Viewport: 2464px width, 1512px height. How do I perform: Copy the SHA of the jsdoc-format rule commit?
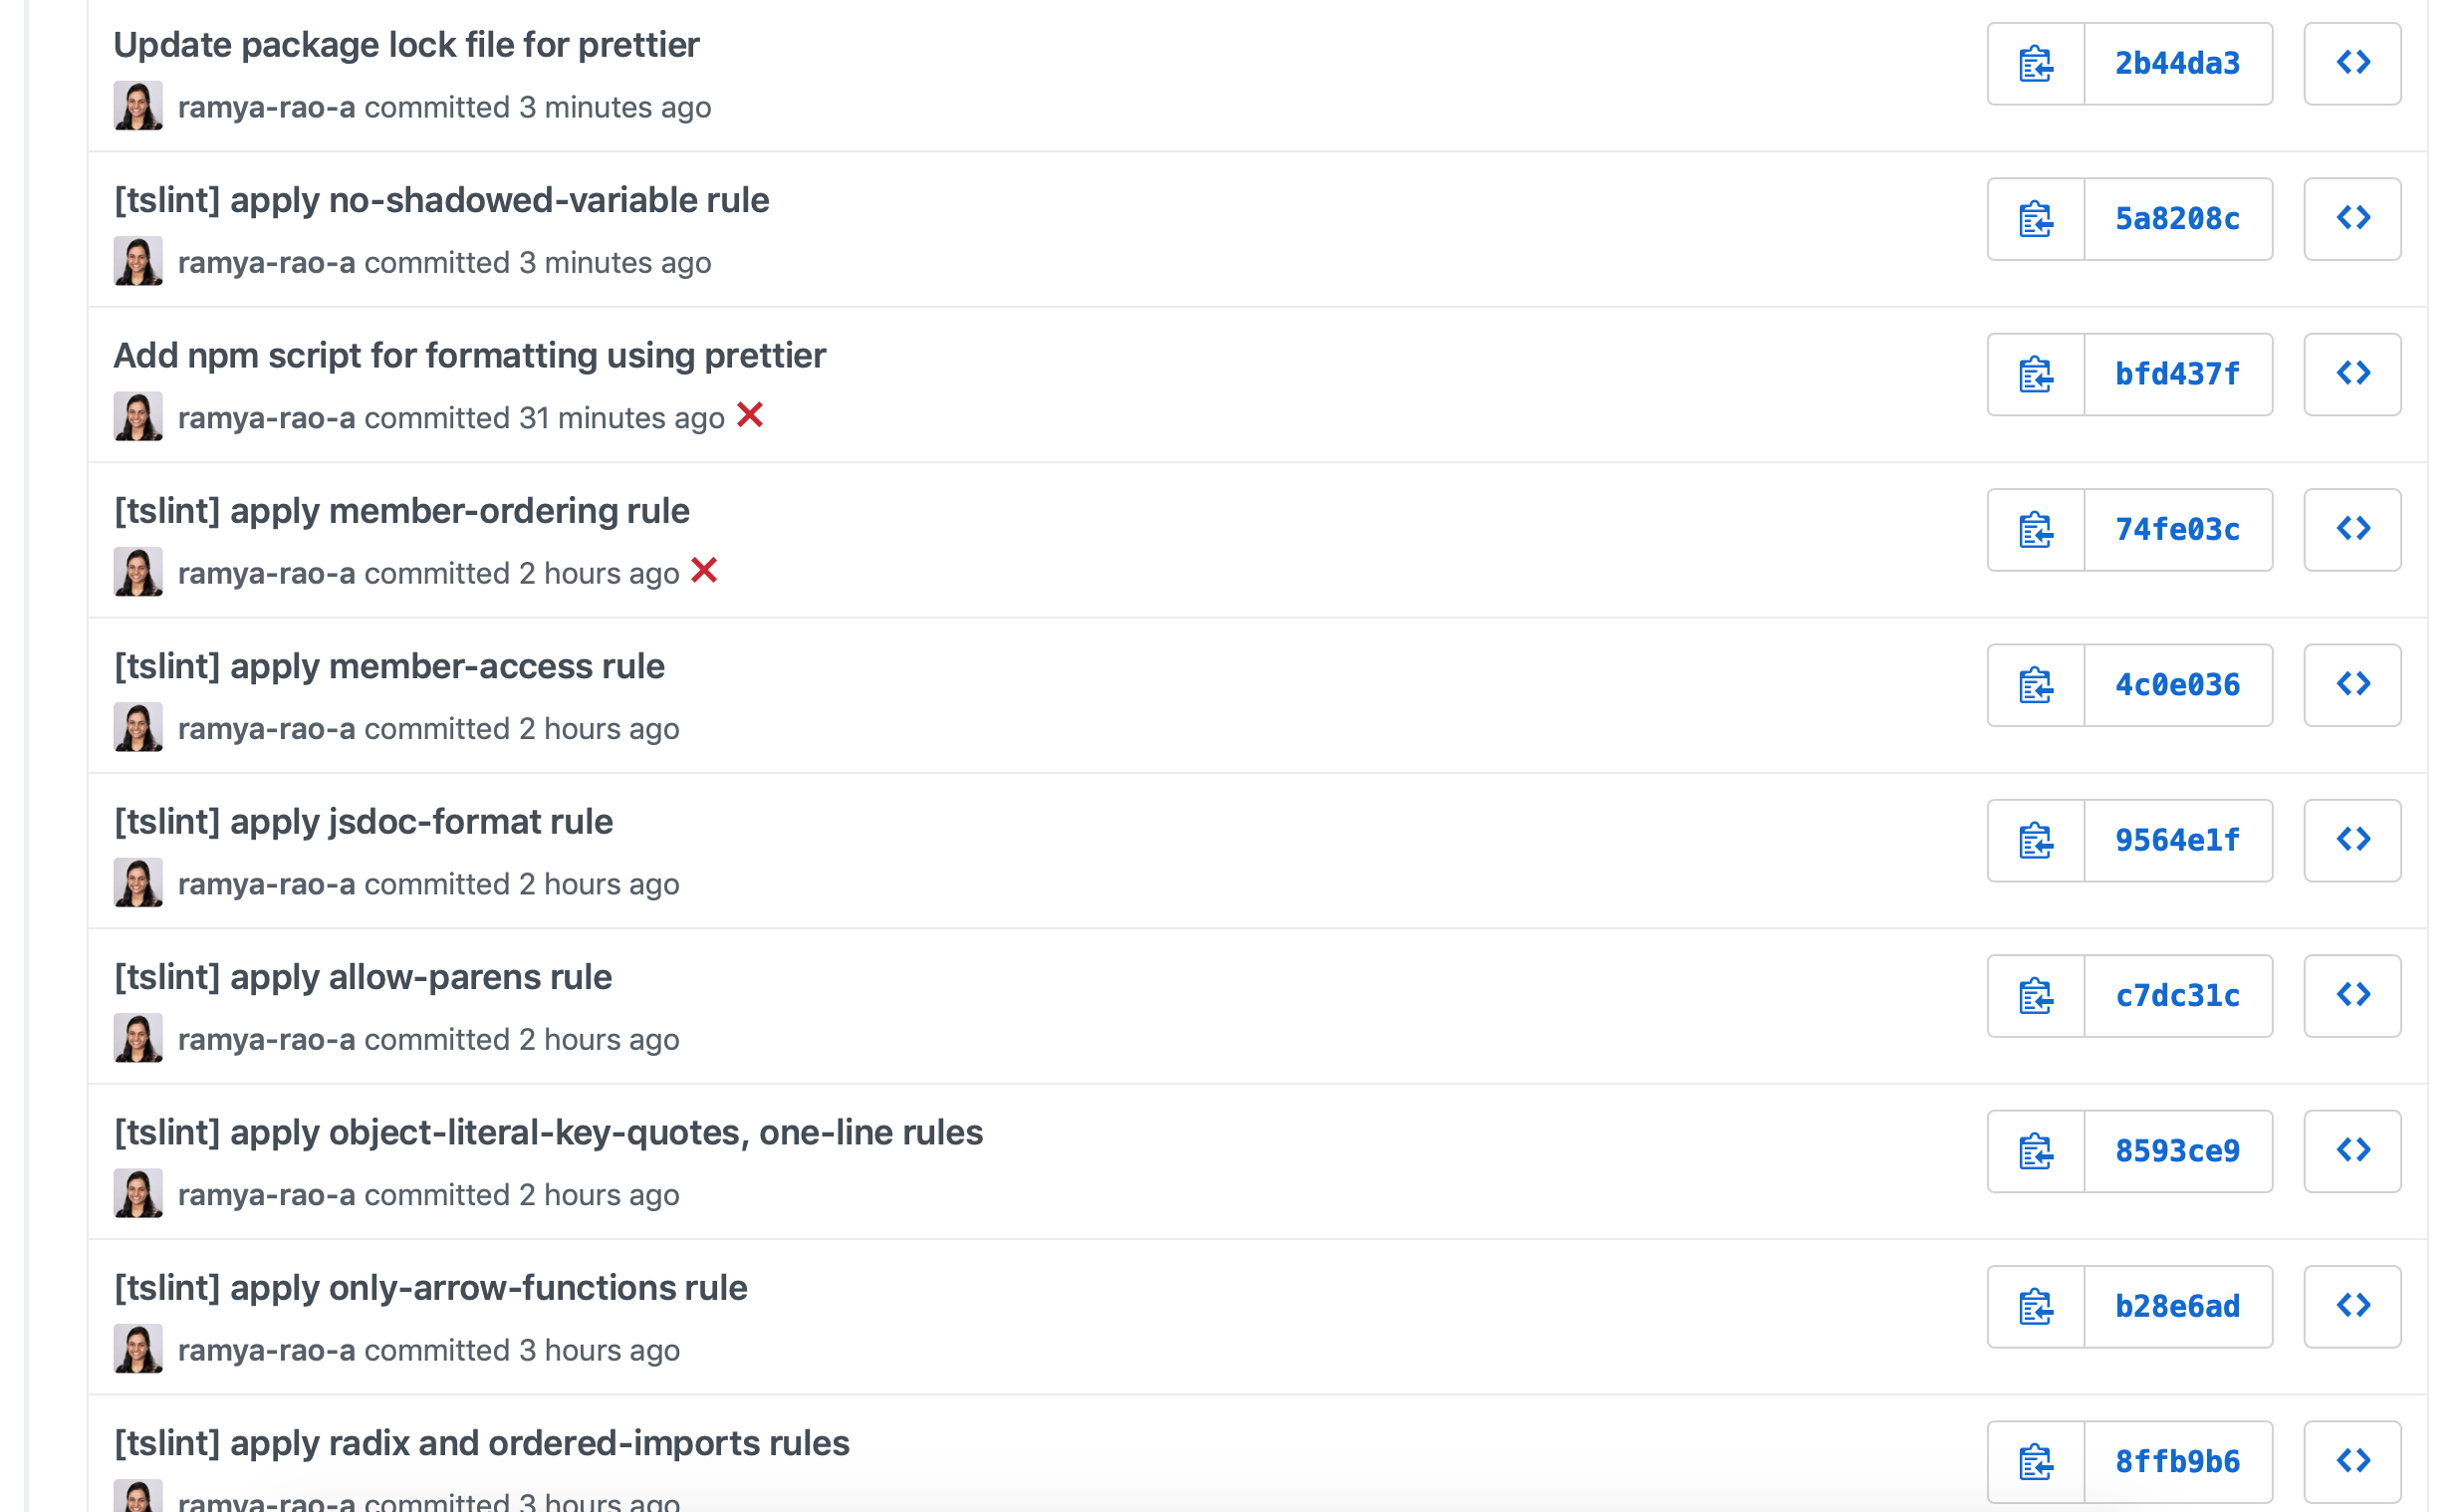[x=2034, y=840]
